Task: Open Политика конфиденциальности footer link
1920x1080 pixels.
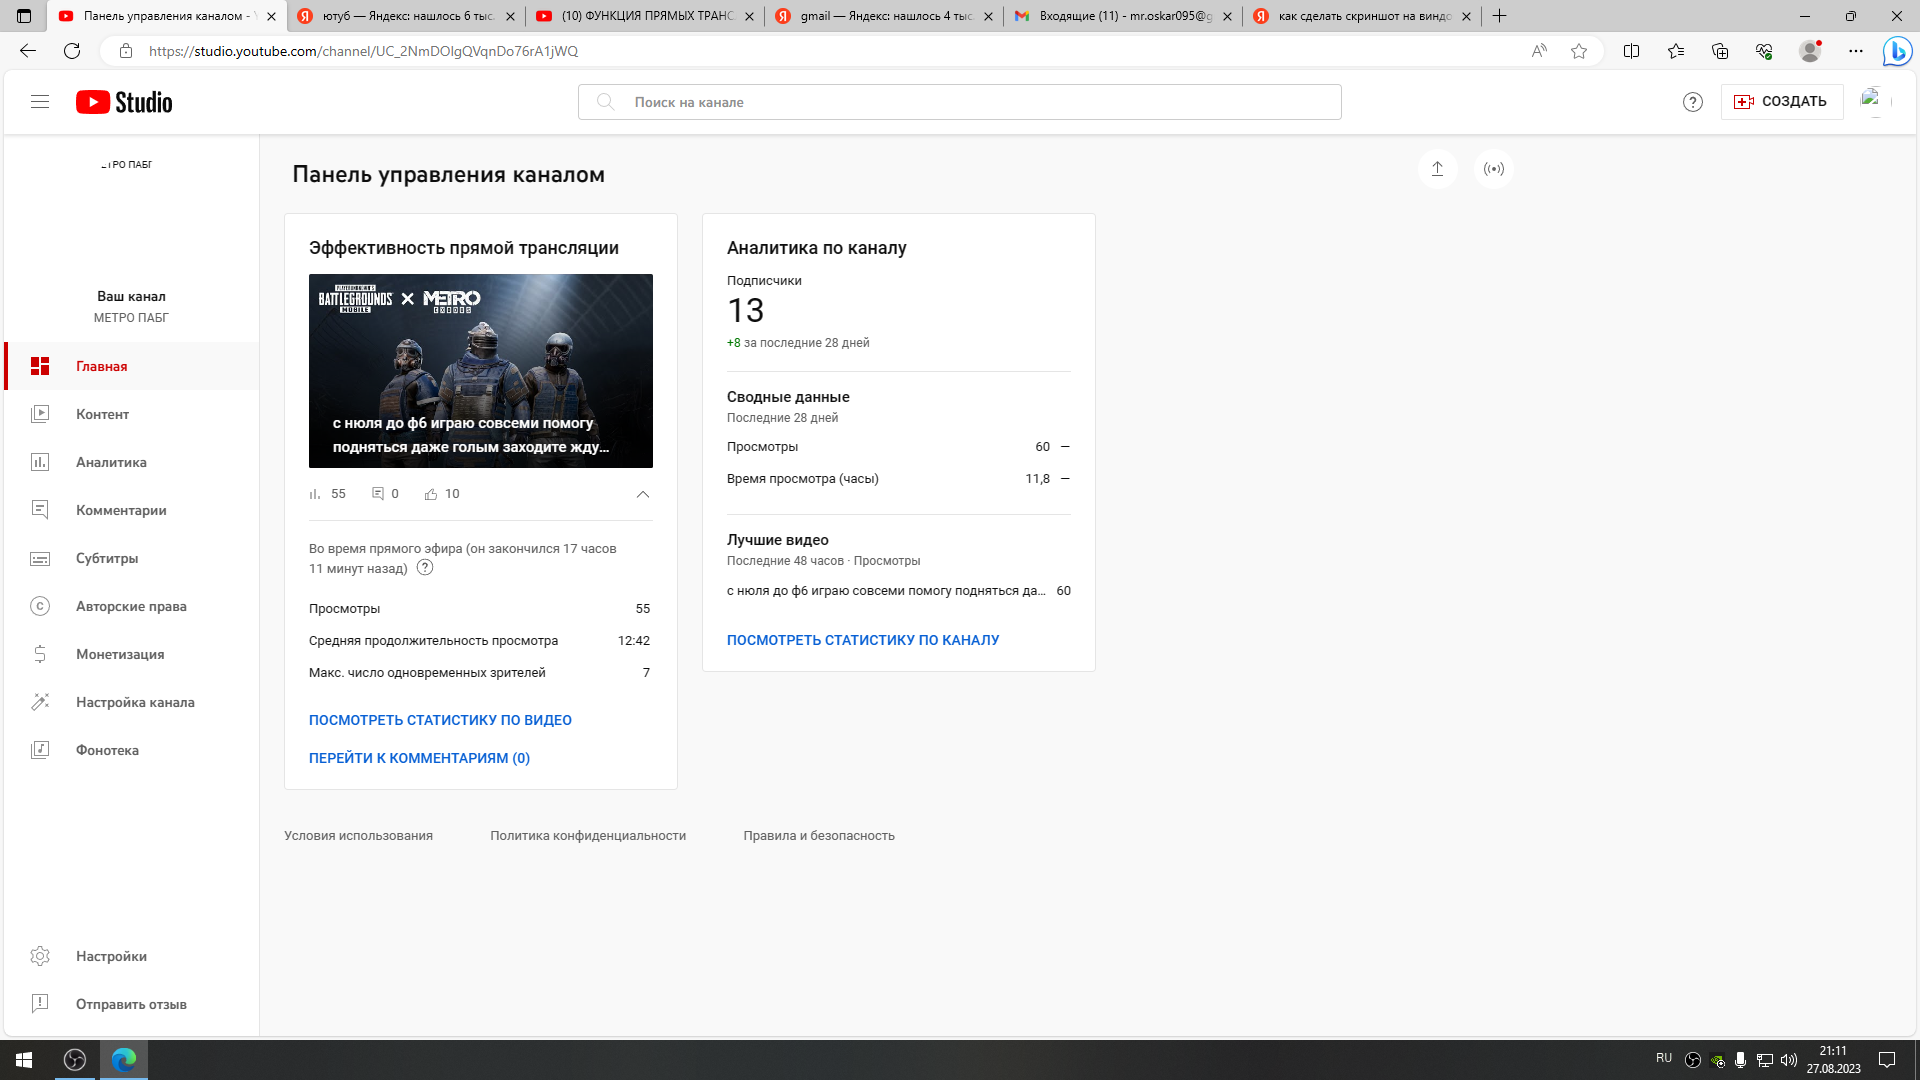Action: [588, 836]
